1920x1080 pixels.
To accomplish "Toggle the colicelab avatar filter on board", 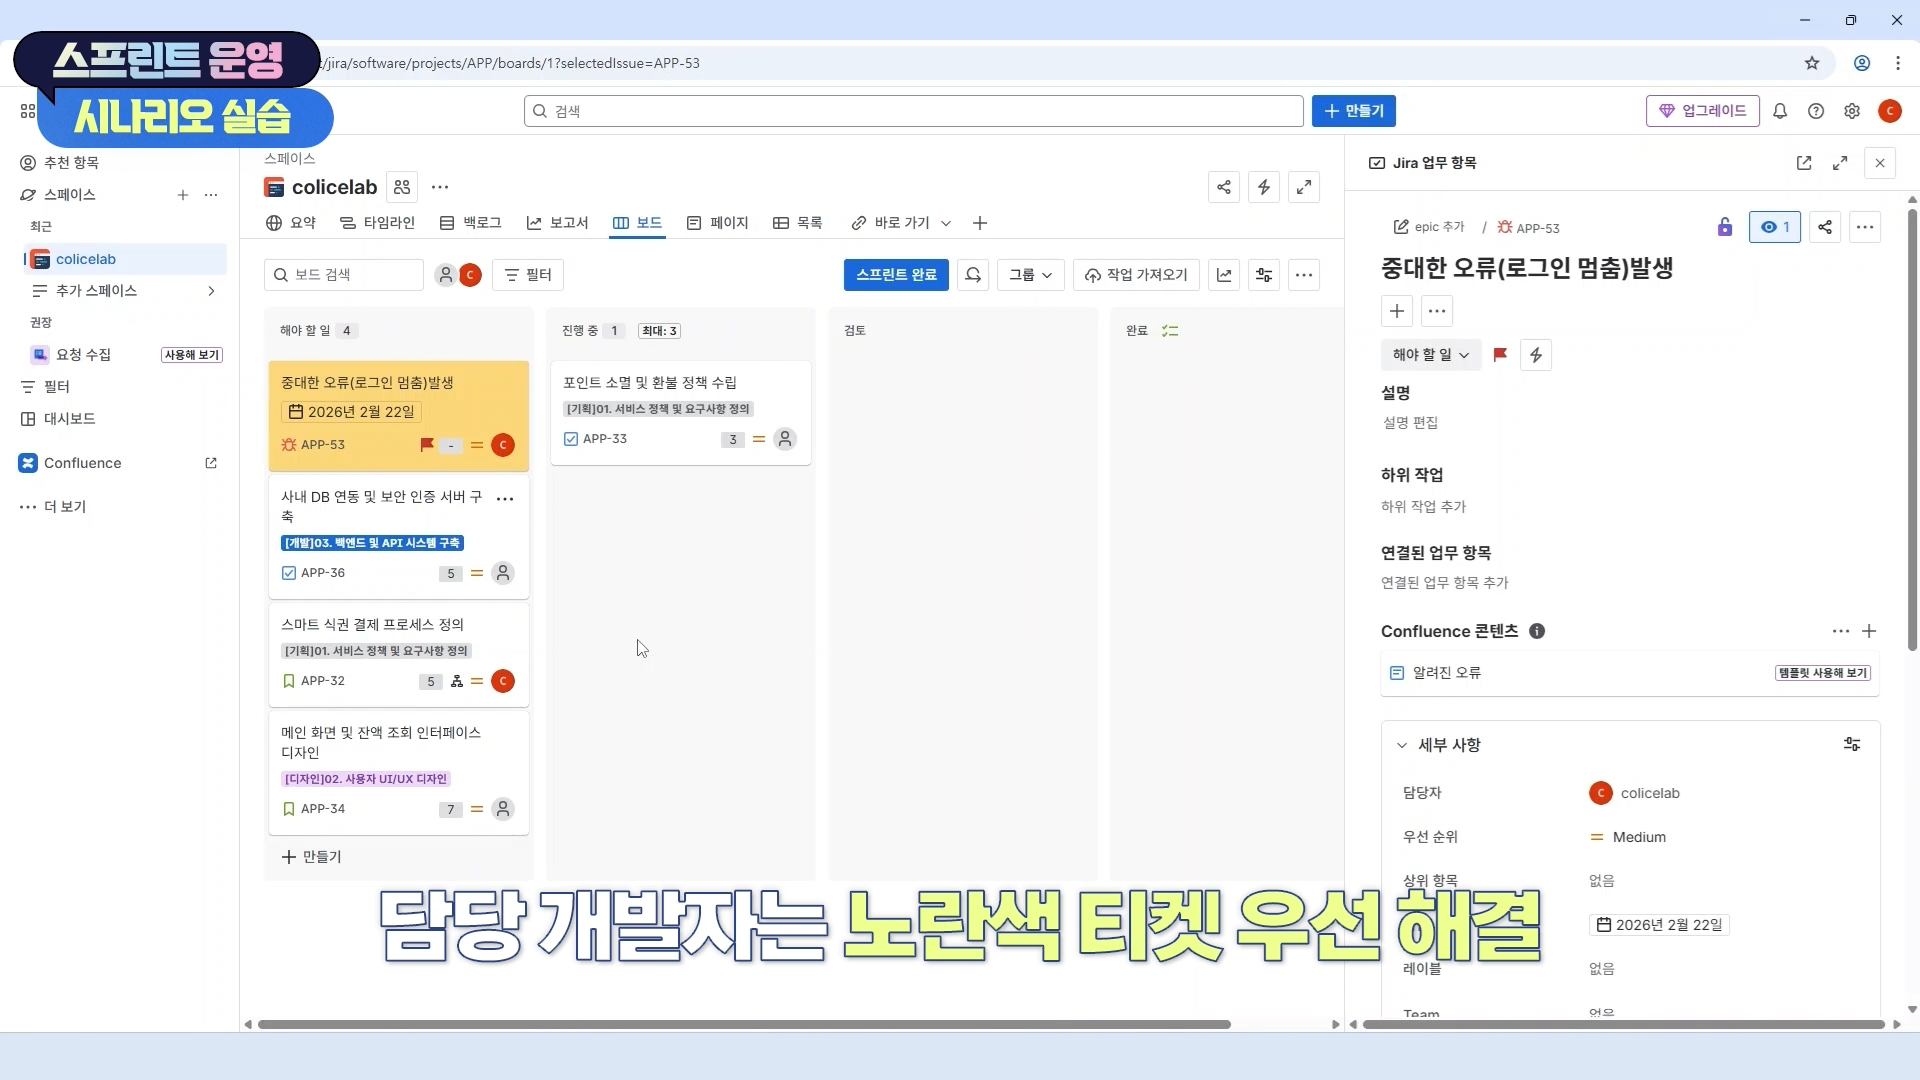I will [470, 275].
